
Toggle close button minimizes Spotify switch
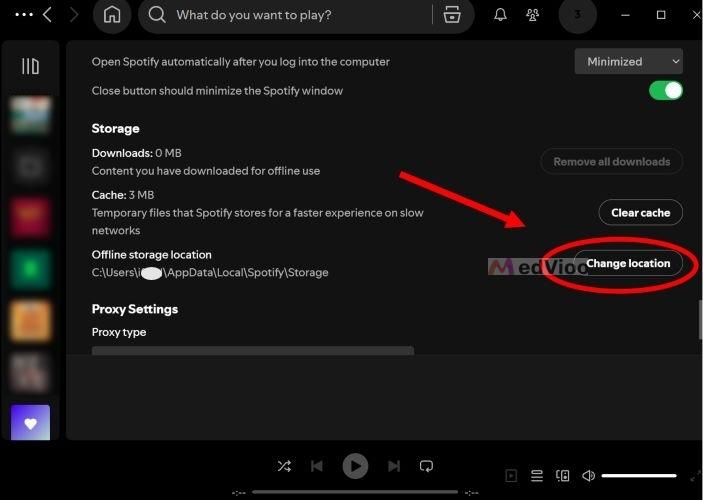click(x=666, y=91)
